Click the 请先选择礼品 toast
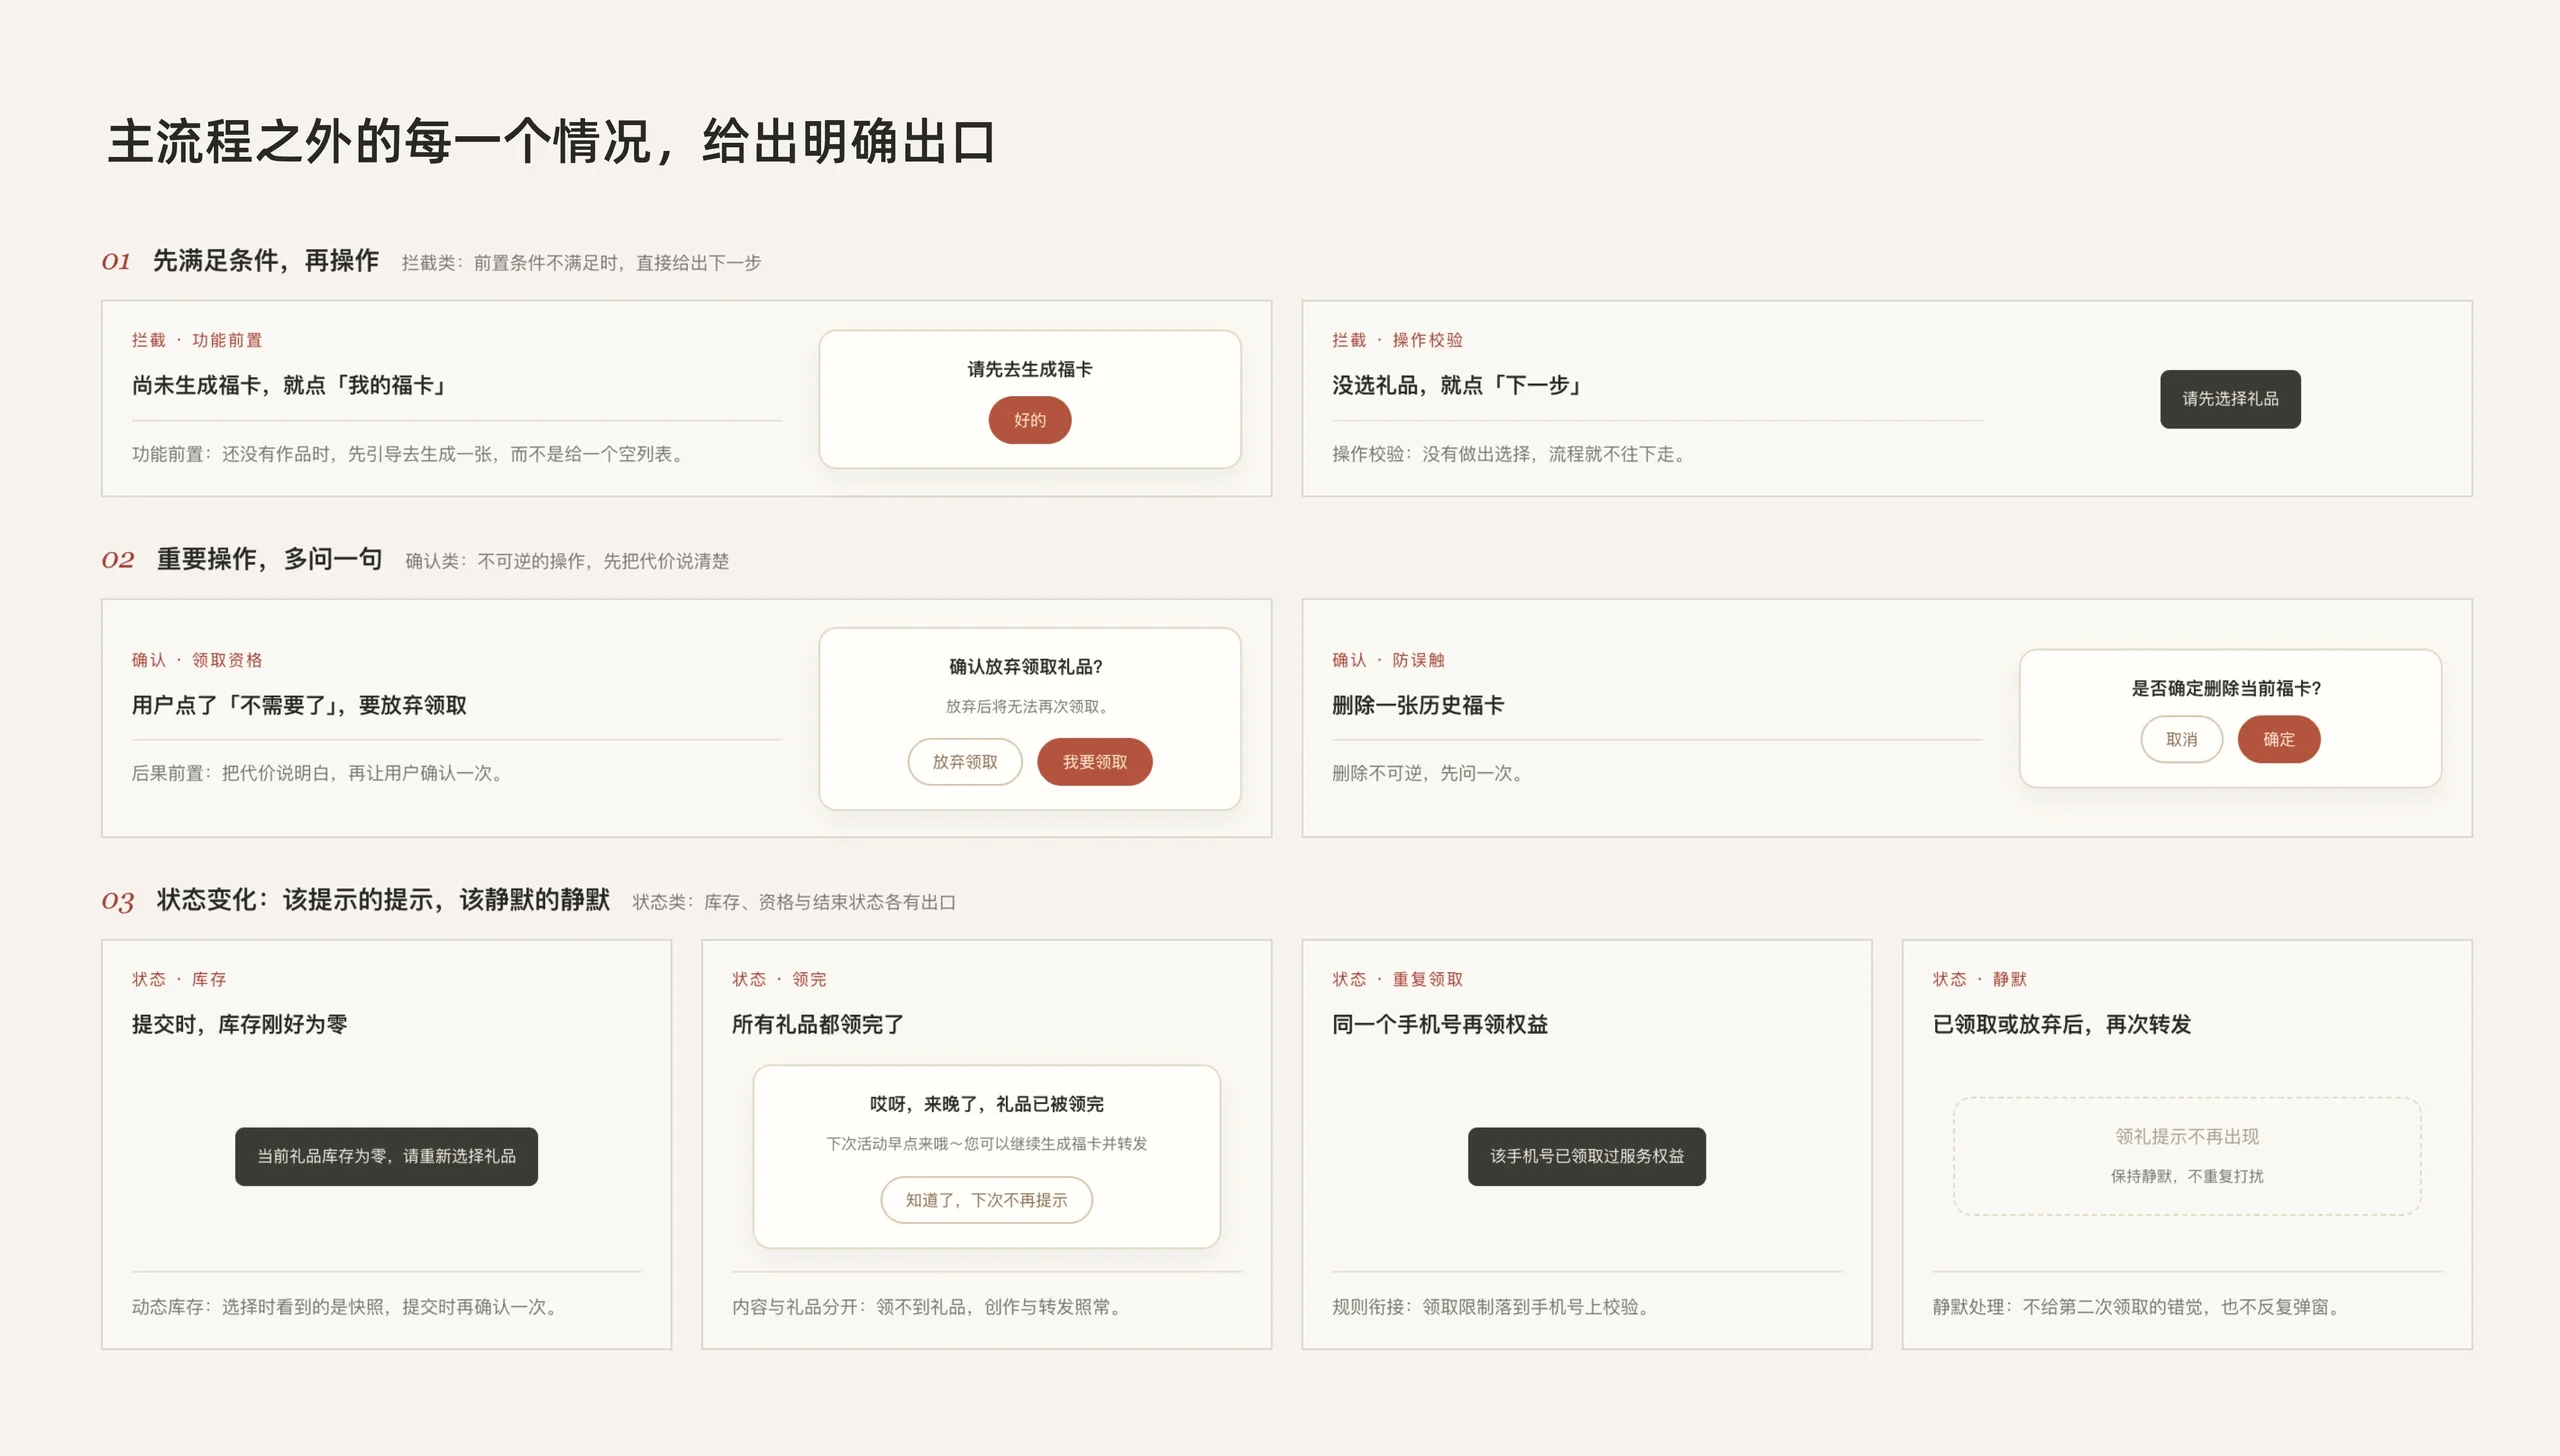The width and height of the screenshot is (2560, 1456). tap(2230, 399)
